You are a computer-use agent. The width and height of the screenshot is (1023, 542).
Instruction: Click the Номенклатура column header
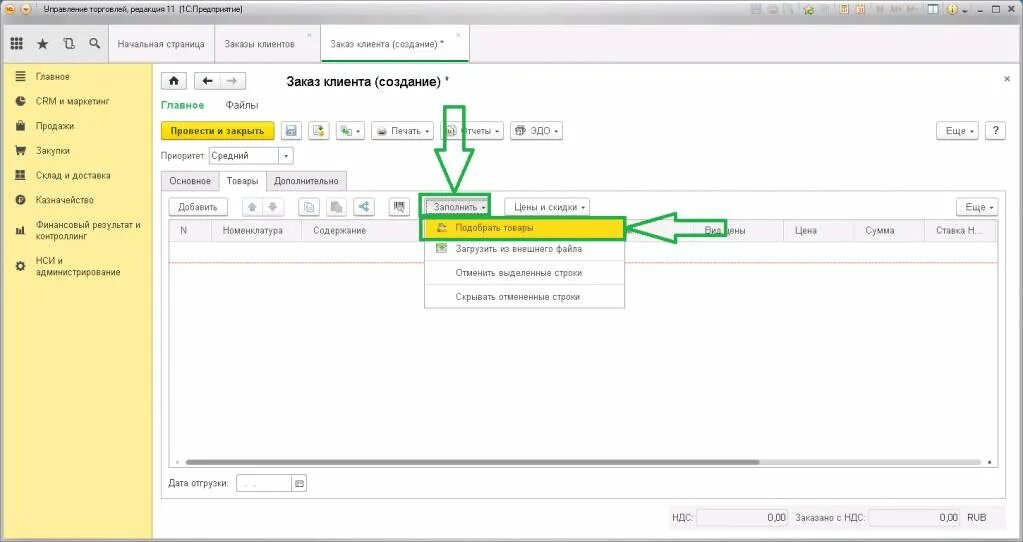[256, 230]
